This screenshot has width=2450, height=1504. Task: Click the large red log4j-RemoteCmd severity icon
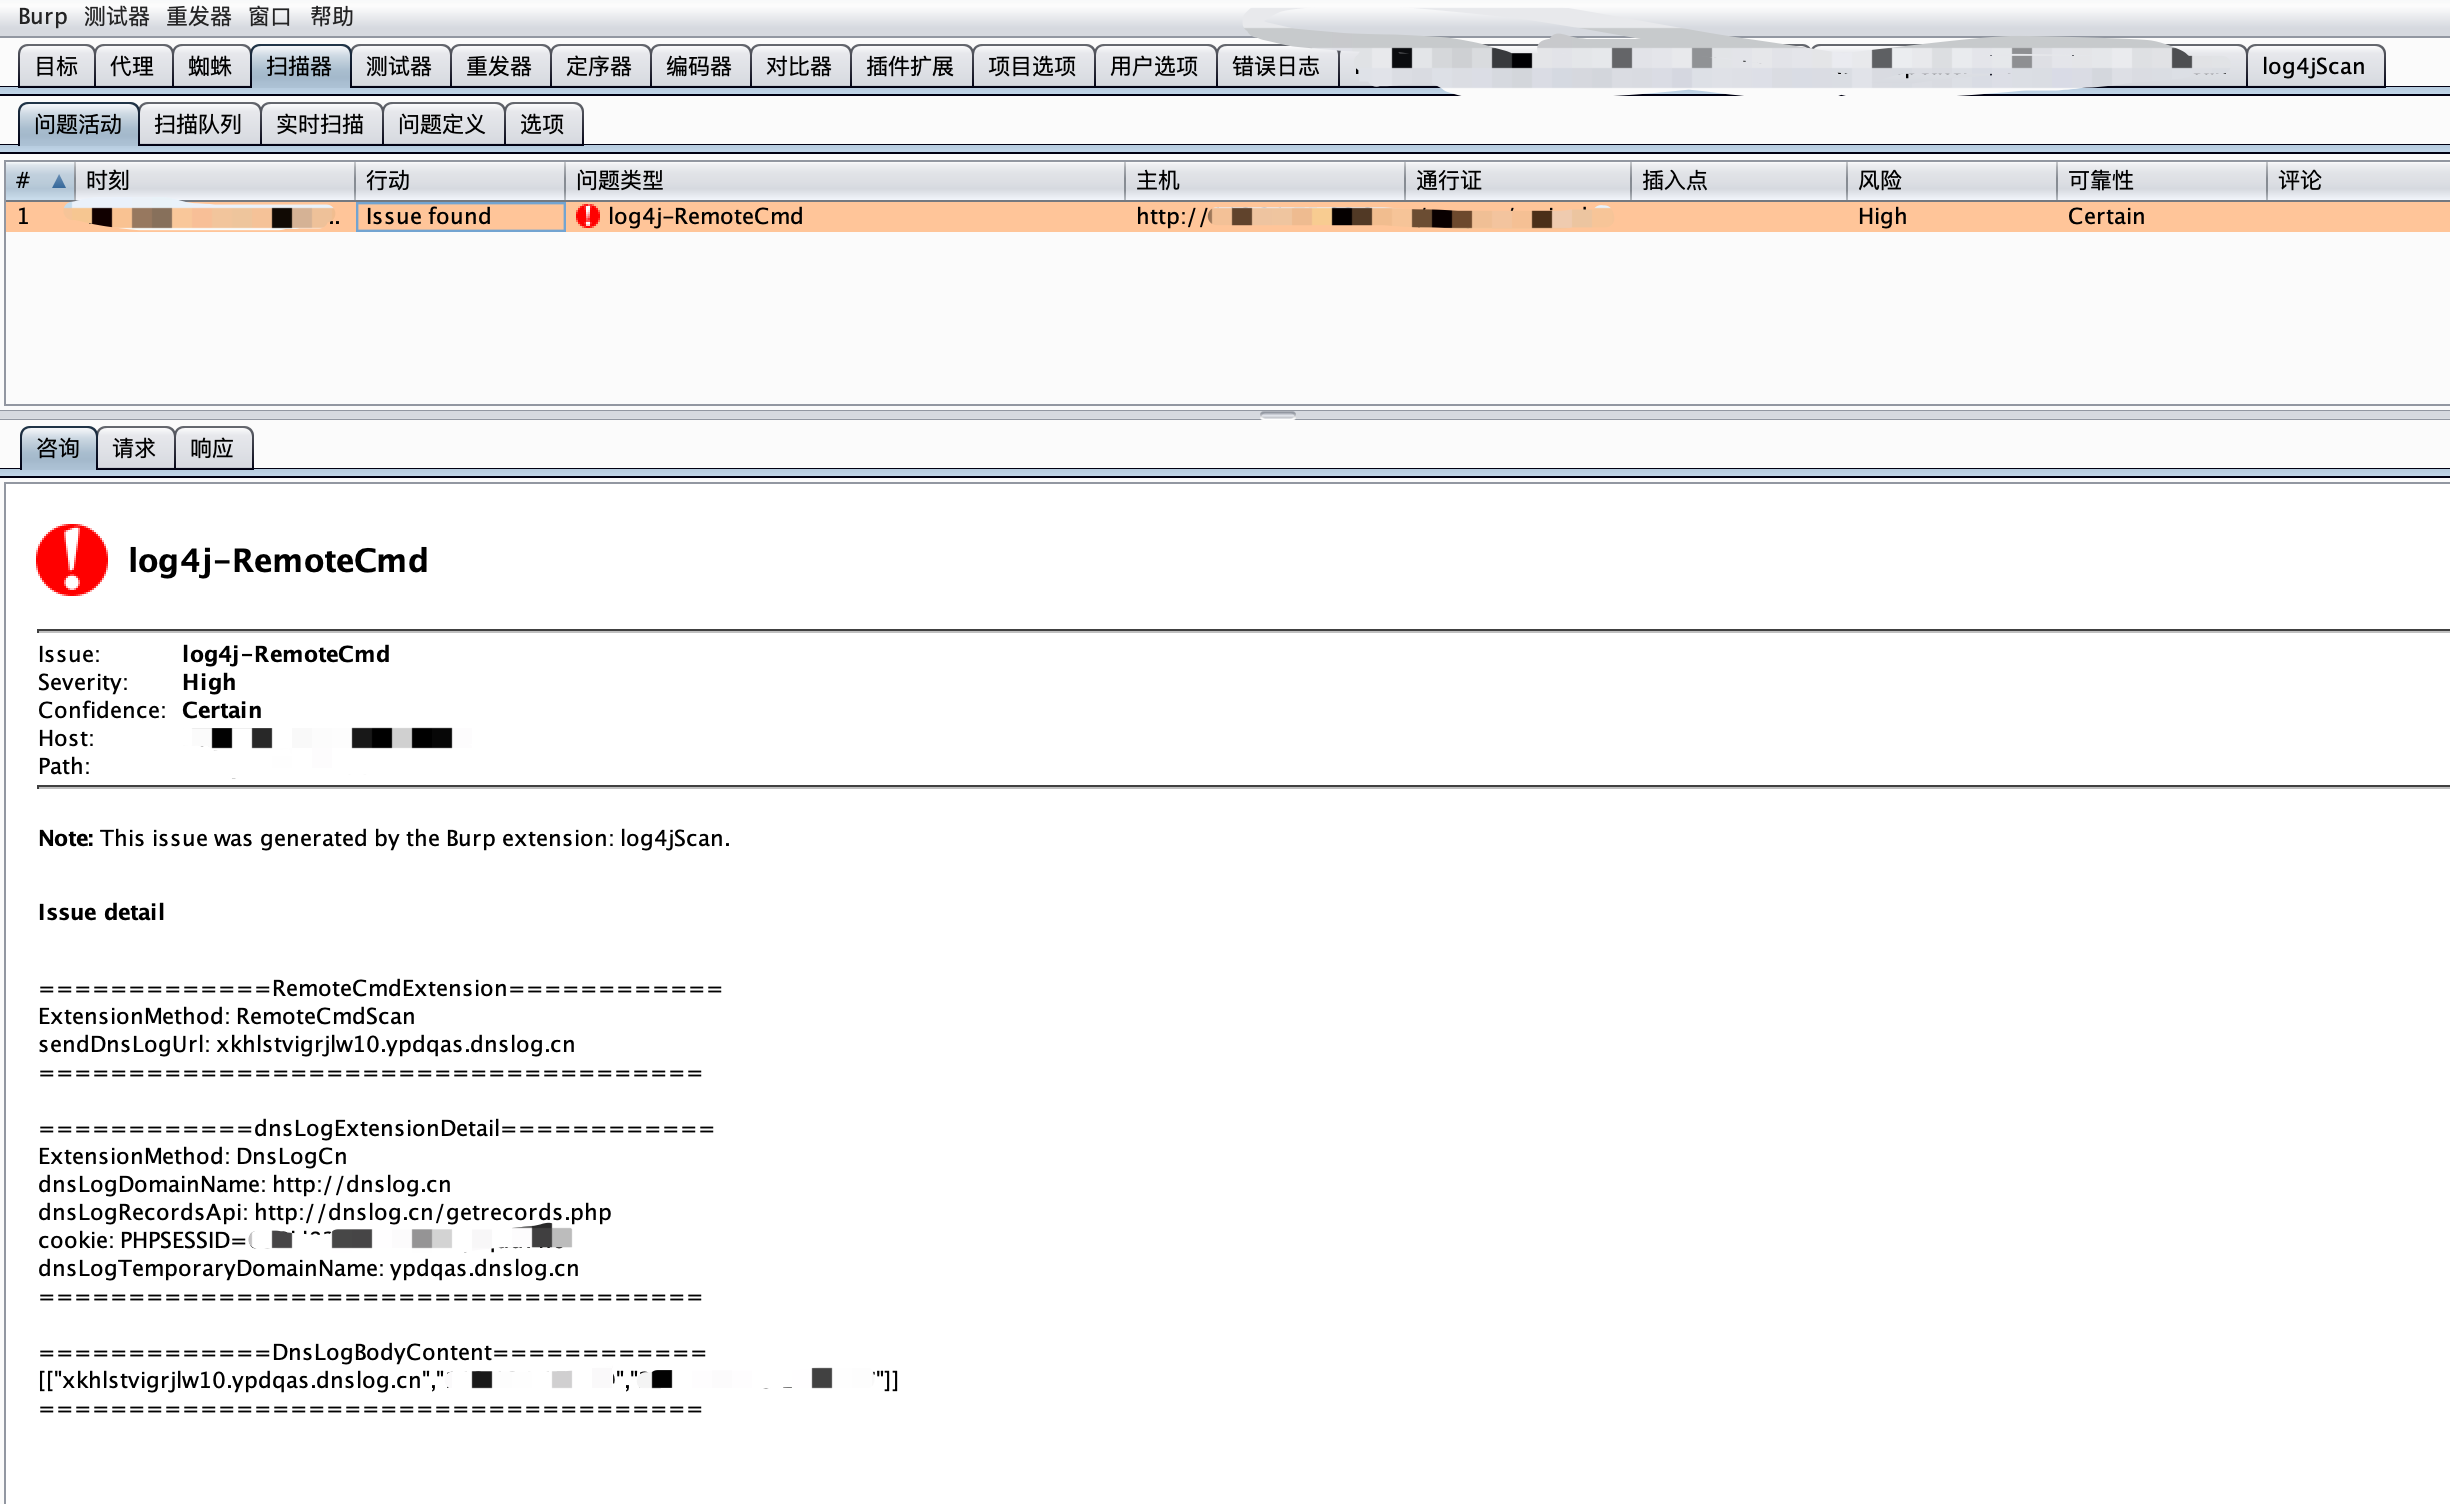click(72, 560)
